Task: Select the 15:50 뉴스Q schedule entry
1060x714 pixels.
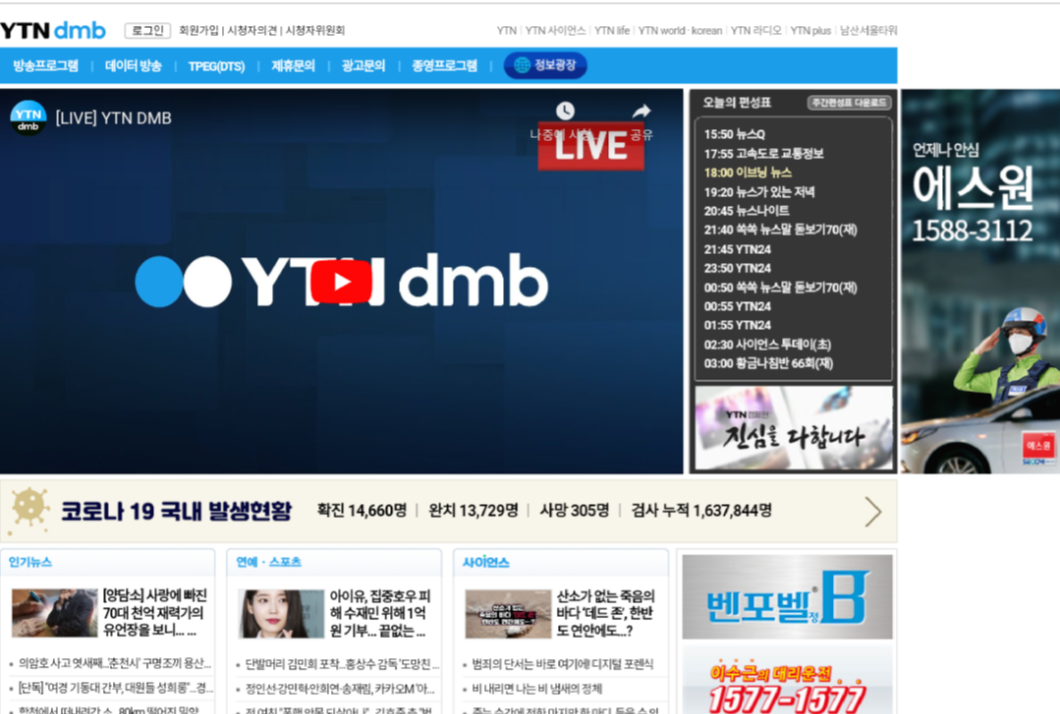Action: tap(735, 134)
